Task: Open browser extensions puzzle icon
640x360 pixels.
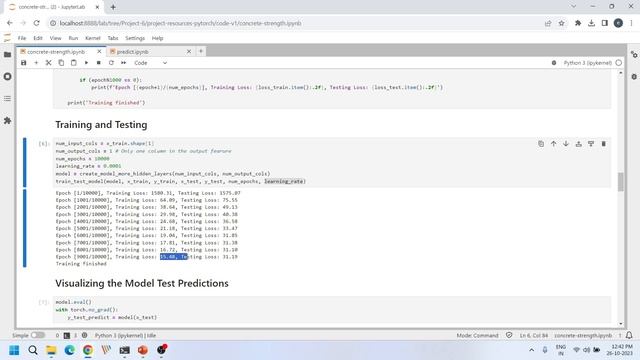Action: (x=578, y=23)
